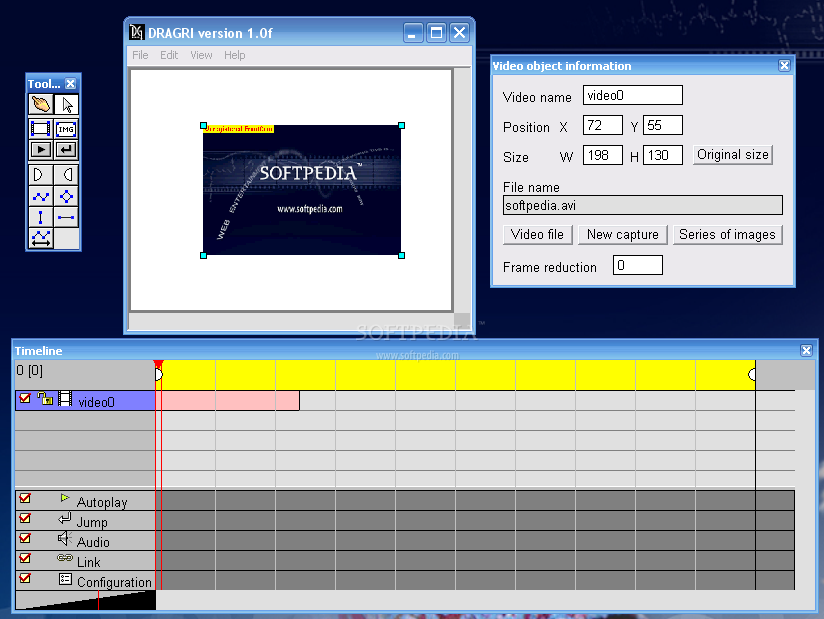Viewport: 824px width, 619px height.
Task: Click the timeline end half-circle marker
Action: 752,374
